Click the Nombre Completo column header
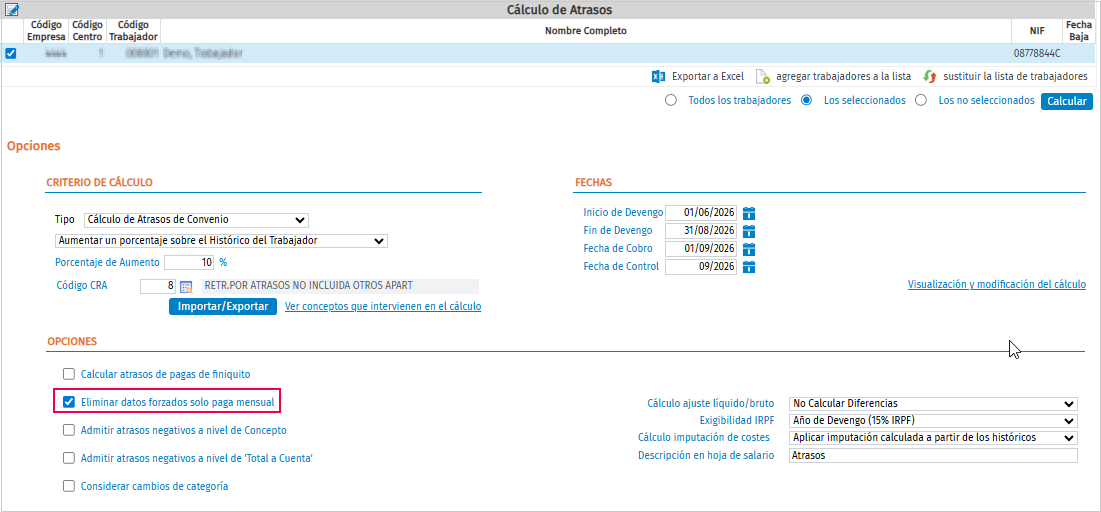 pyautogui.click(x=586, y=31)
